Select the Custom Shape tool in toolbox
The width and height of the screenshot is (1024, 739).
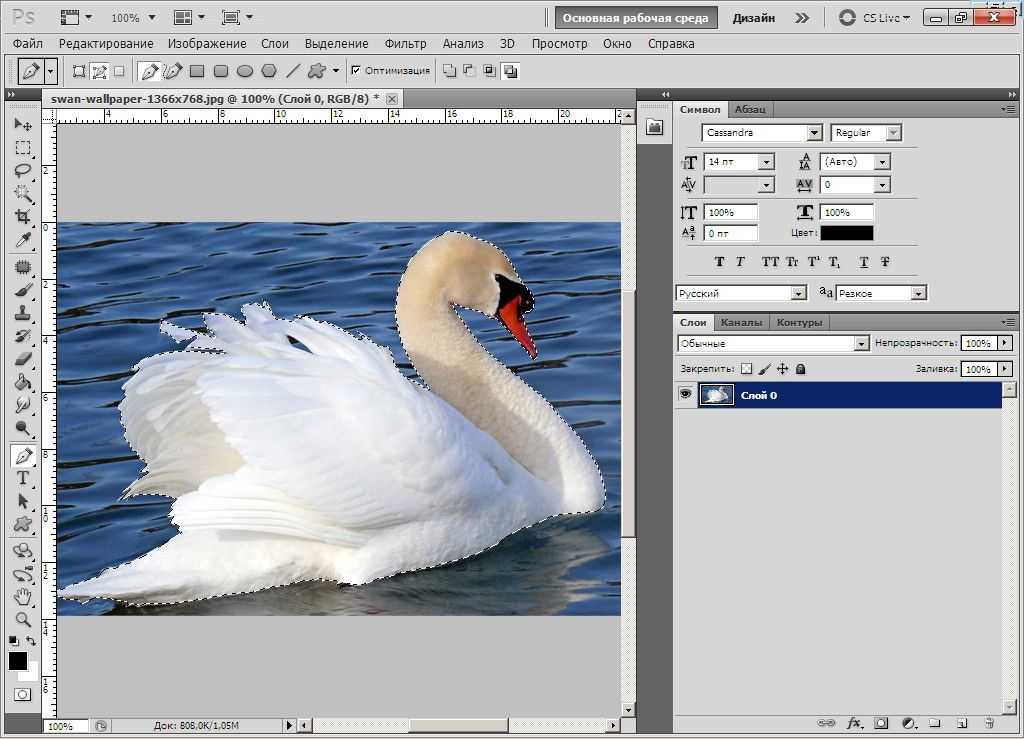pos(23,524)
